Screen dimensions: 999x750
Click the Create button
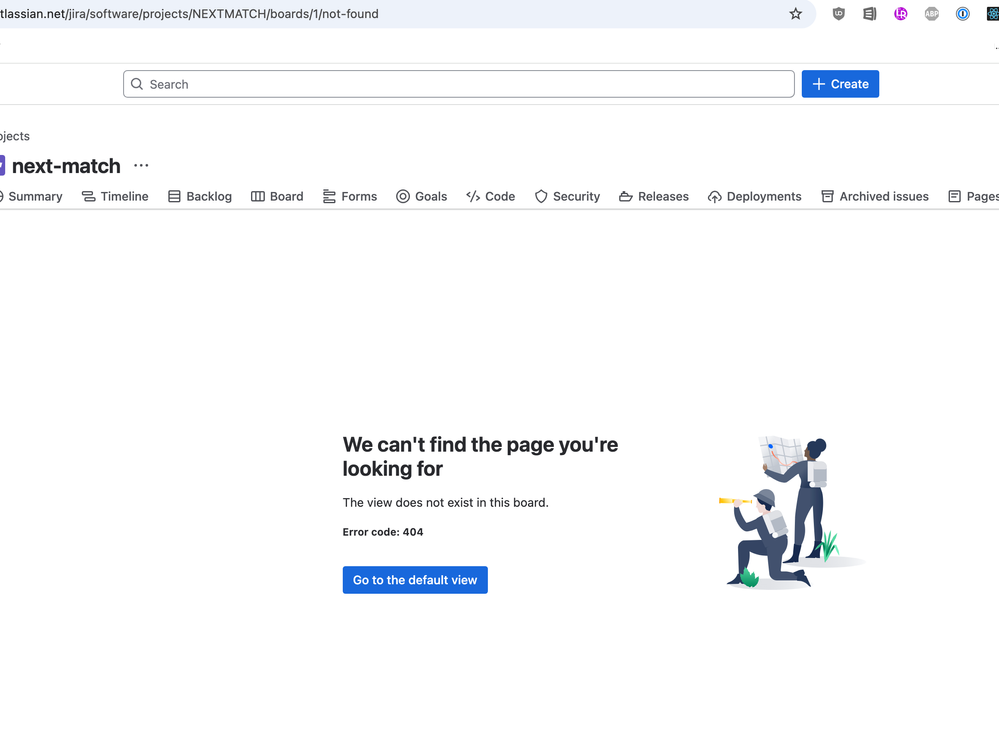[x=840, y=84]
